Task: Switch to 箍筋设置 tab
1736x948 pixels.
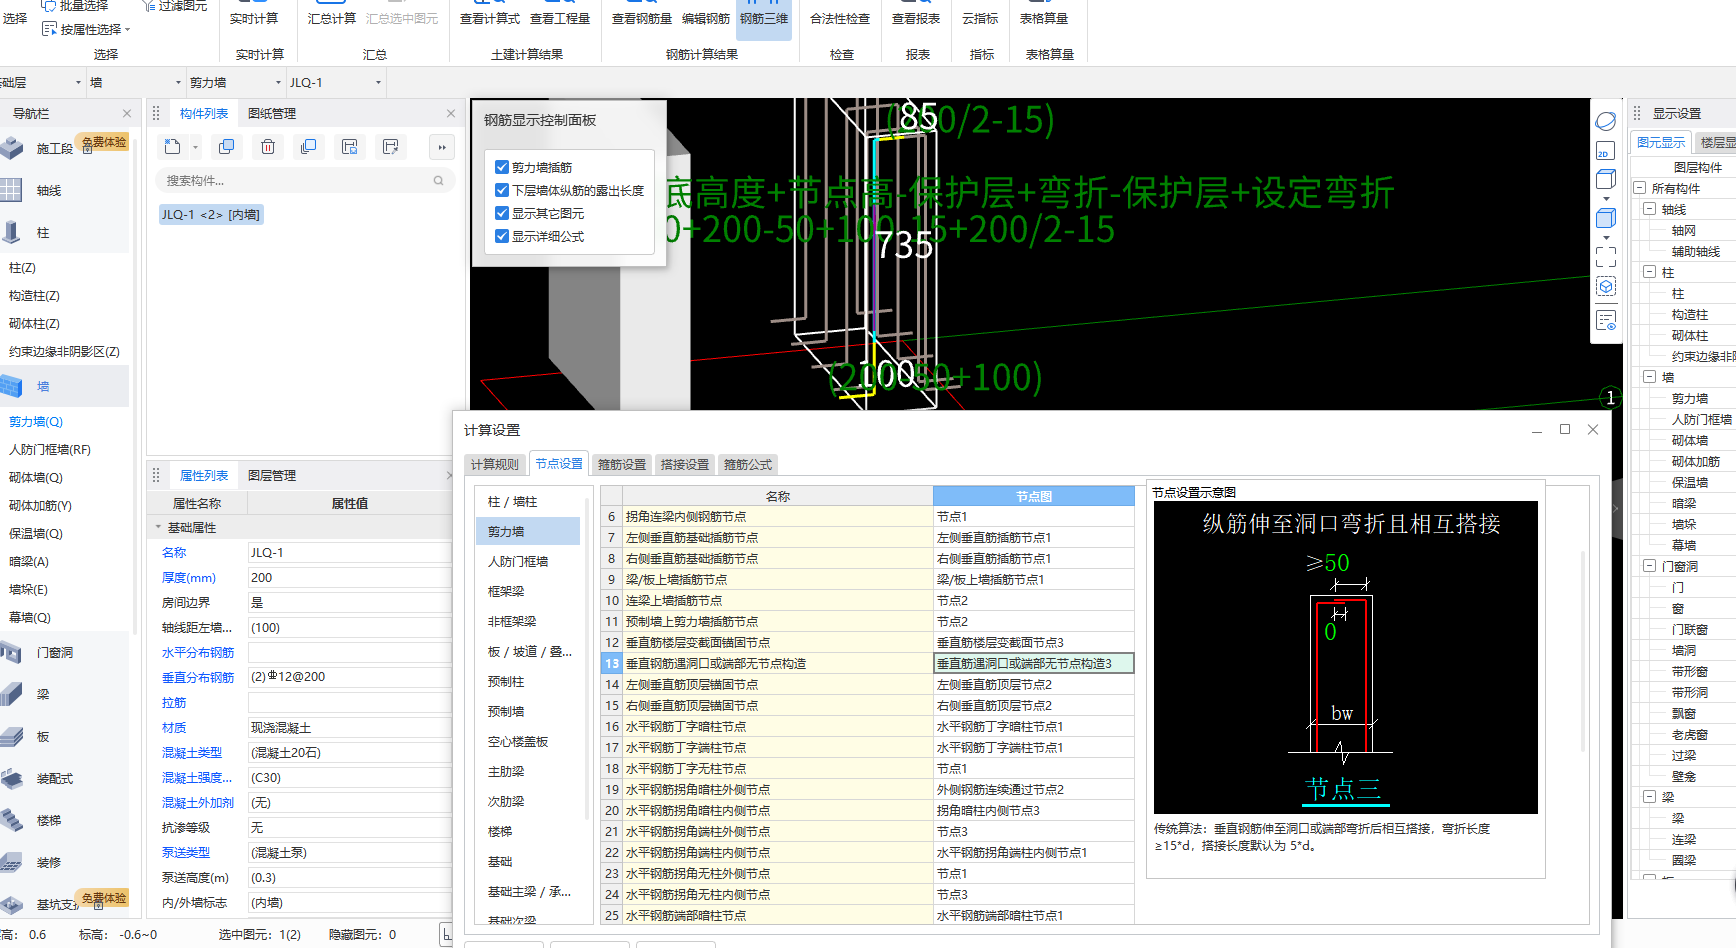Action: 622,464
